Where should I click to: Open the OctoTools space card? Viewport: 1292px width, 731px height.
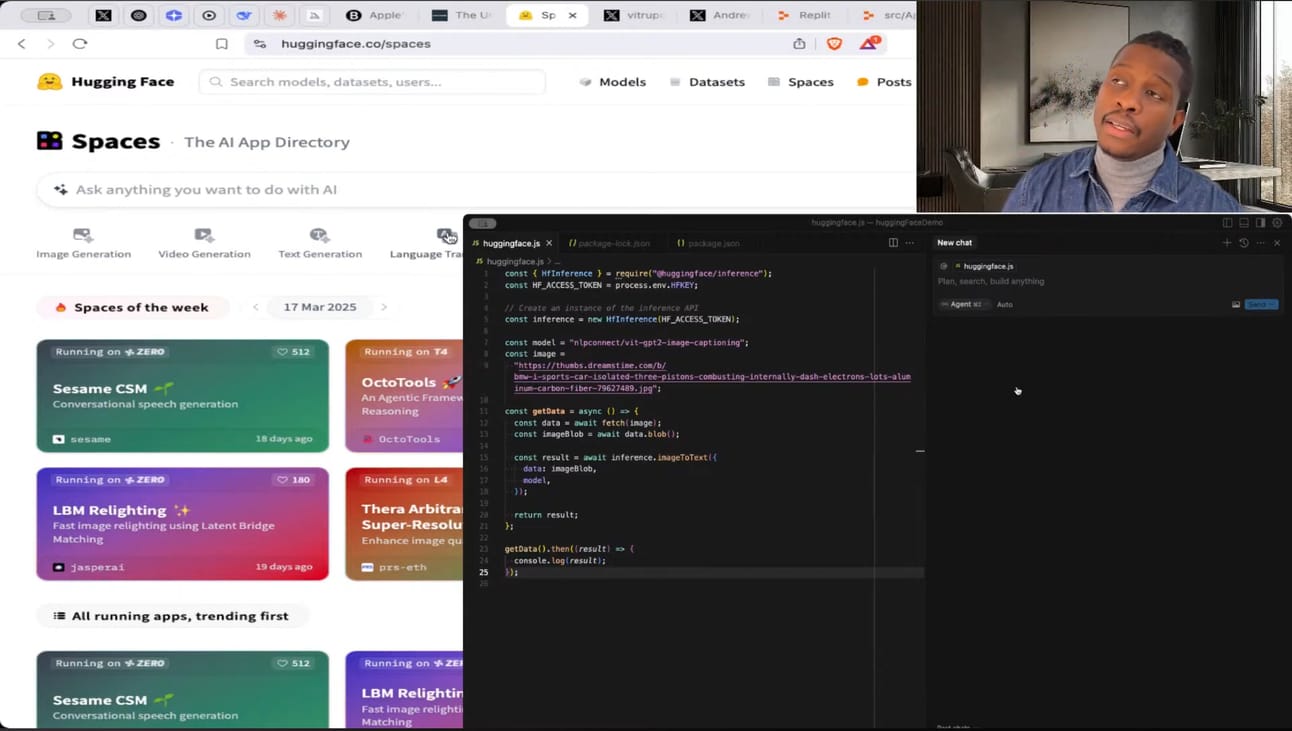[404, 396]
